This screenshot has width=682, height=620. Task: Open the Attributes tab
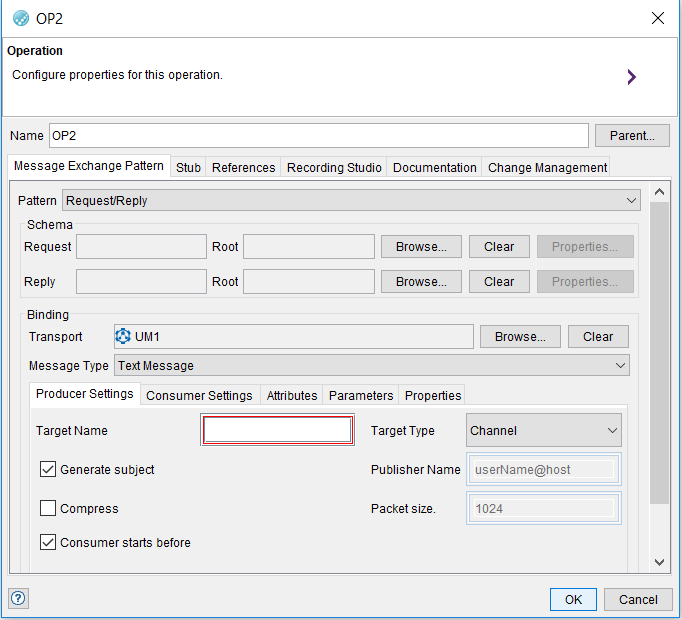tap(292, 395)
